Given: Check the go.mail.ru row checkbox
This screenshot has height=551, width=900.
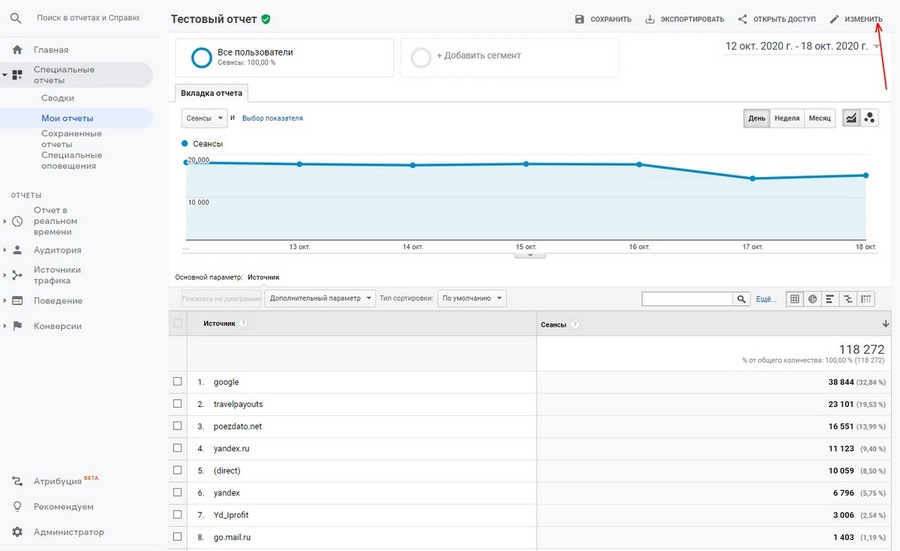Looking at the screenshot, I should click(x=177, y=536).
